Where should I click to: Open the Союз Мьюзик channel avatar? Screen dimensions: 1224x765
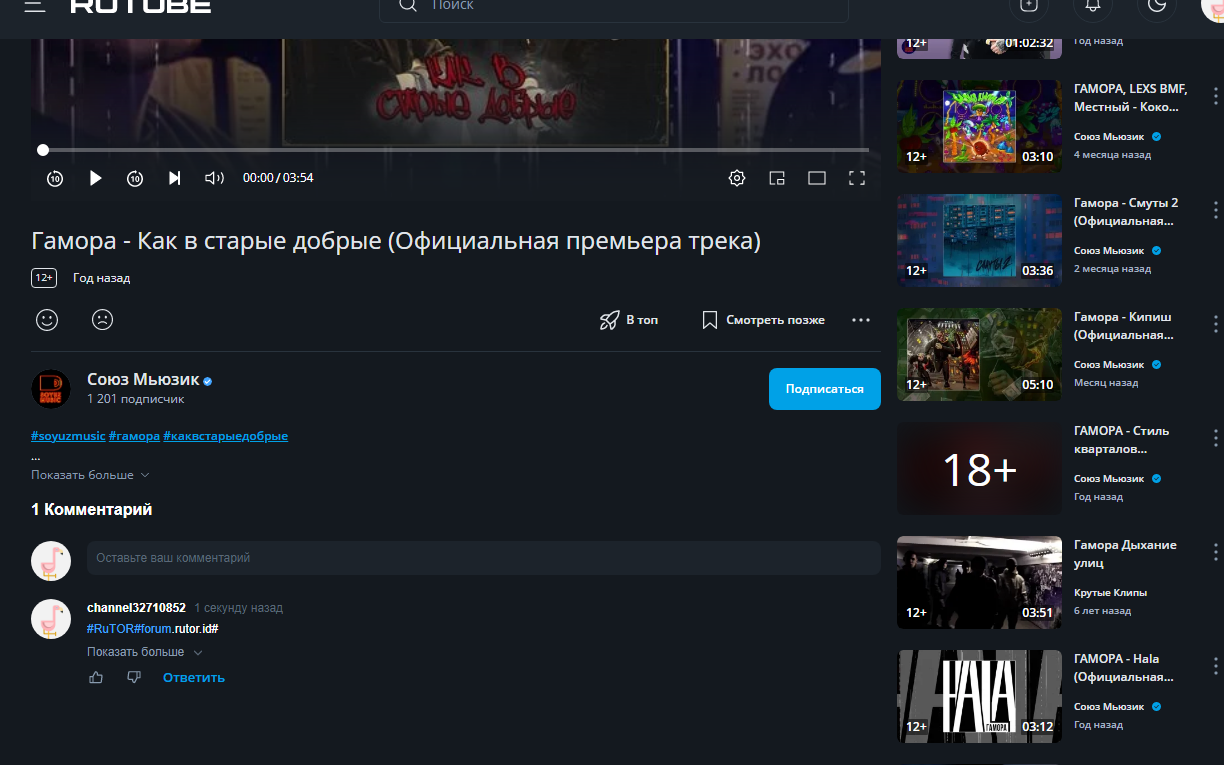point(51,389)
